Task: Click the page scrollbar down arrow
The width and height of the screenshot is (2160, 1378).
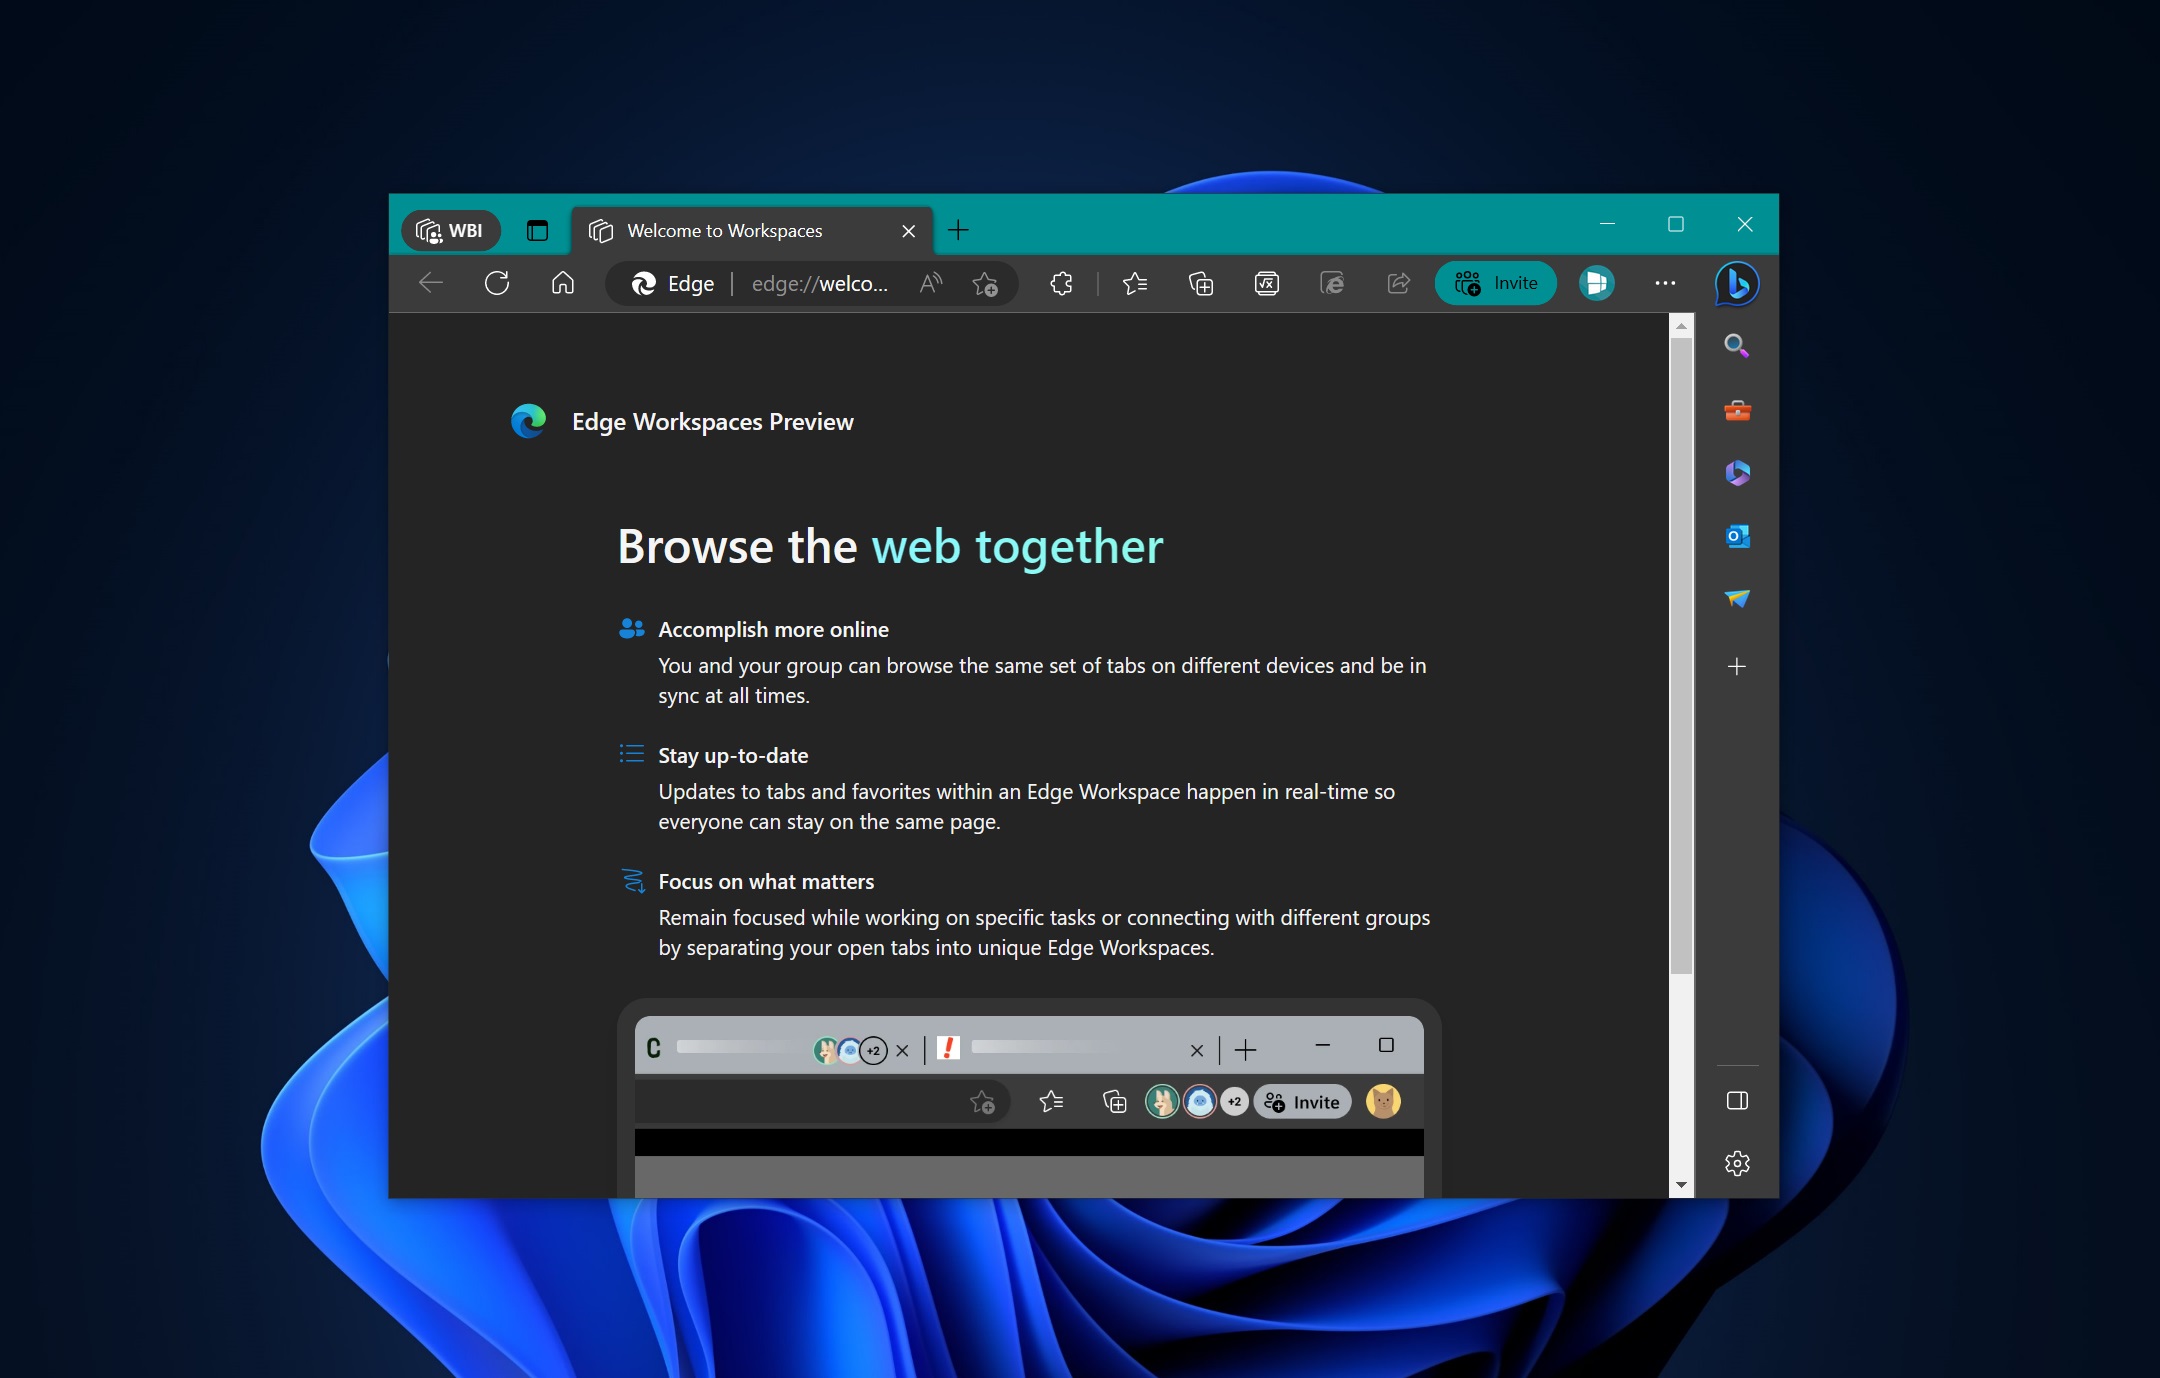Action: click(1681, 1185)
